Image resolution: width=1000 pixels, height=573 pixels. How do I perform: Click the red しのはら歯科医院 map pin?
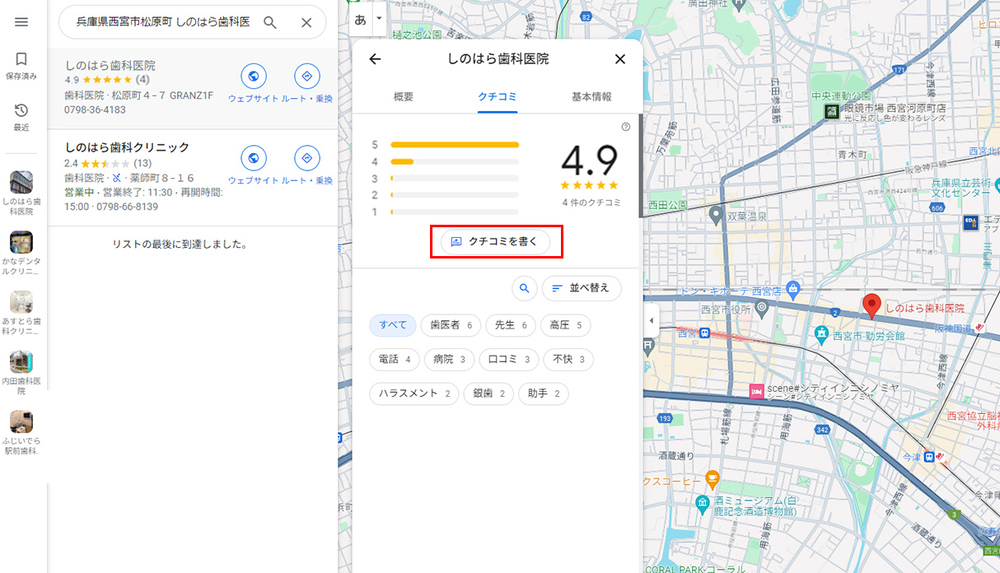pyautogui.click(x=871, y=305)
